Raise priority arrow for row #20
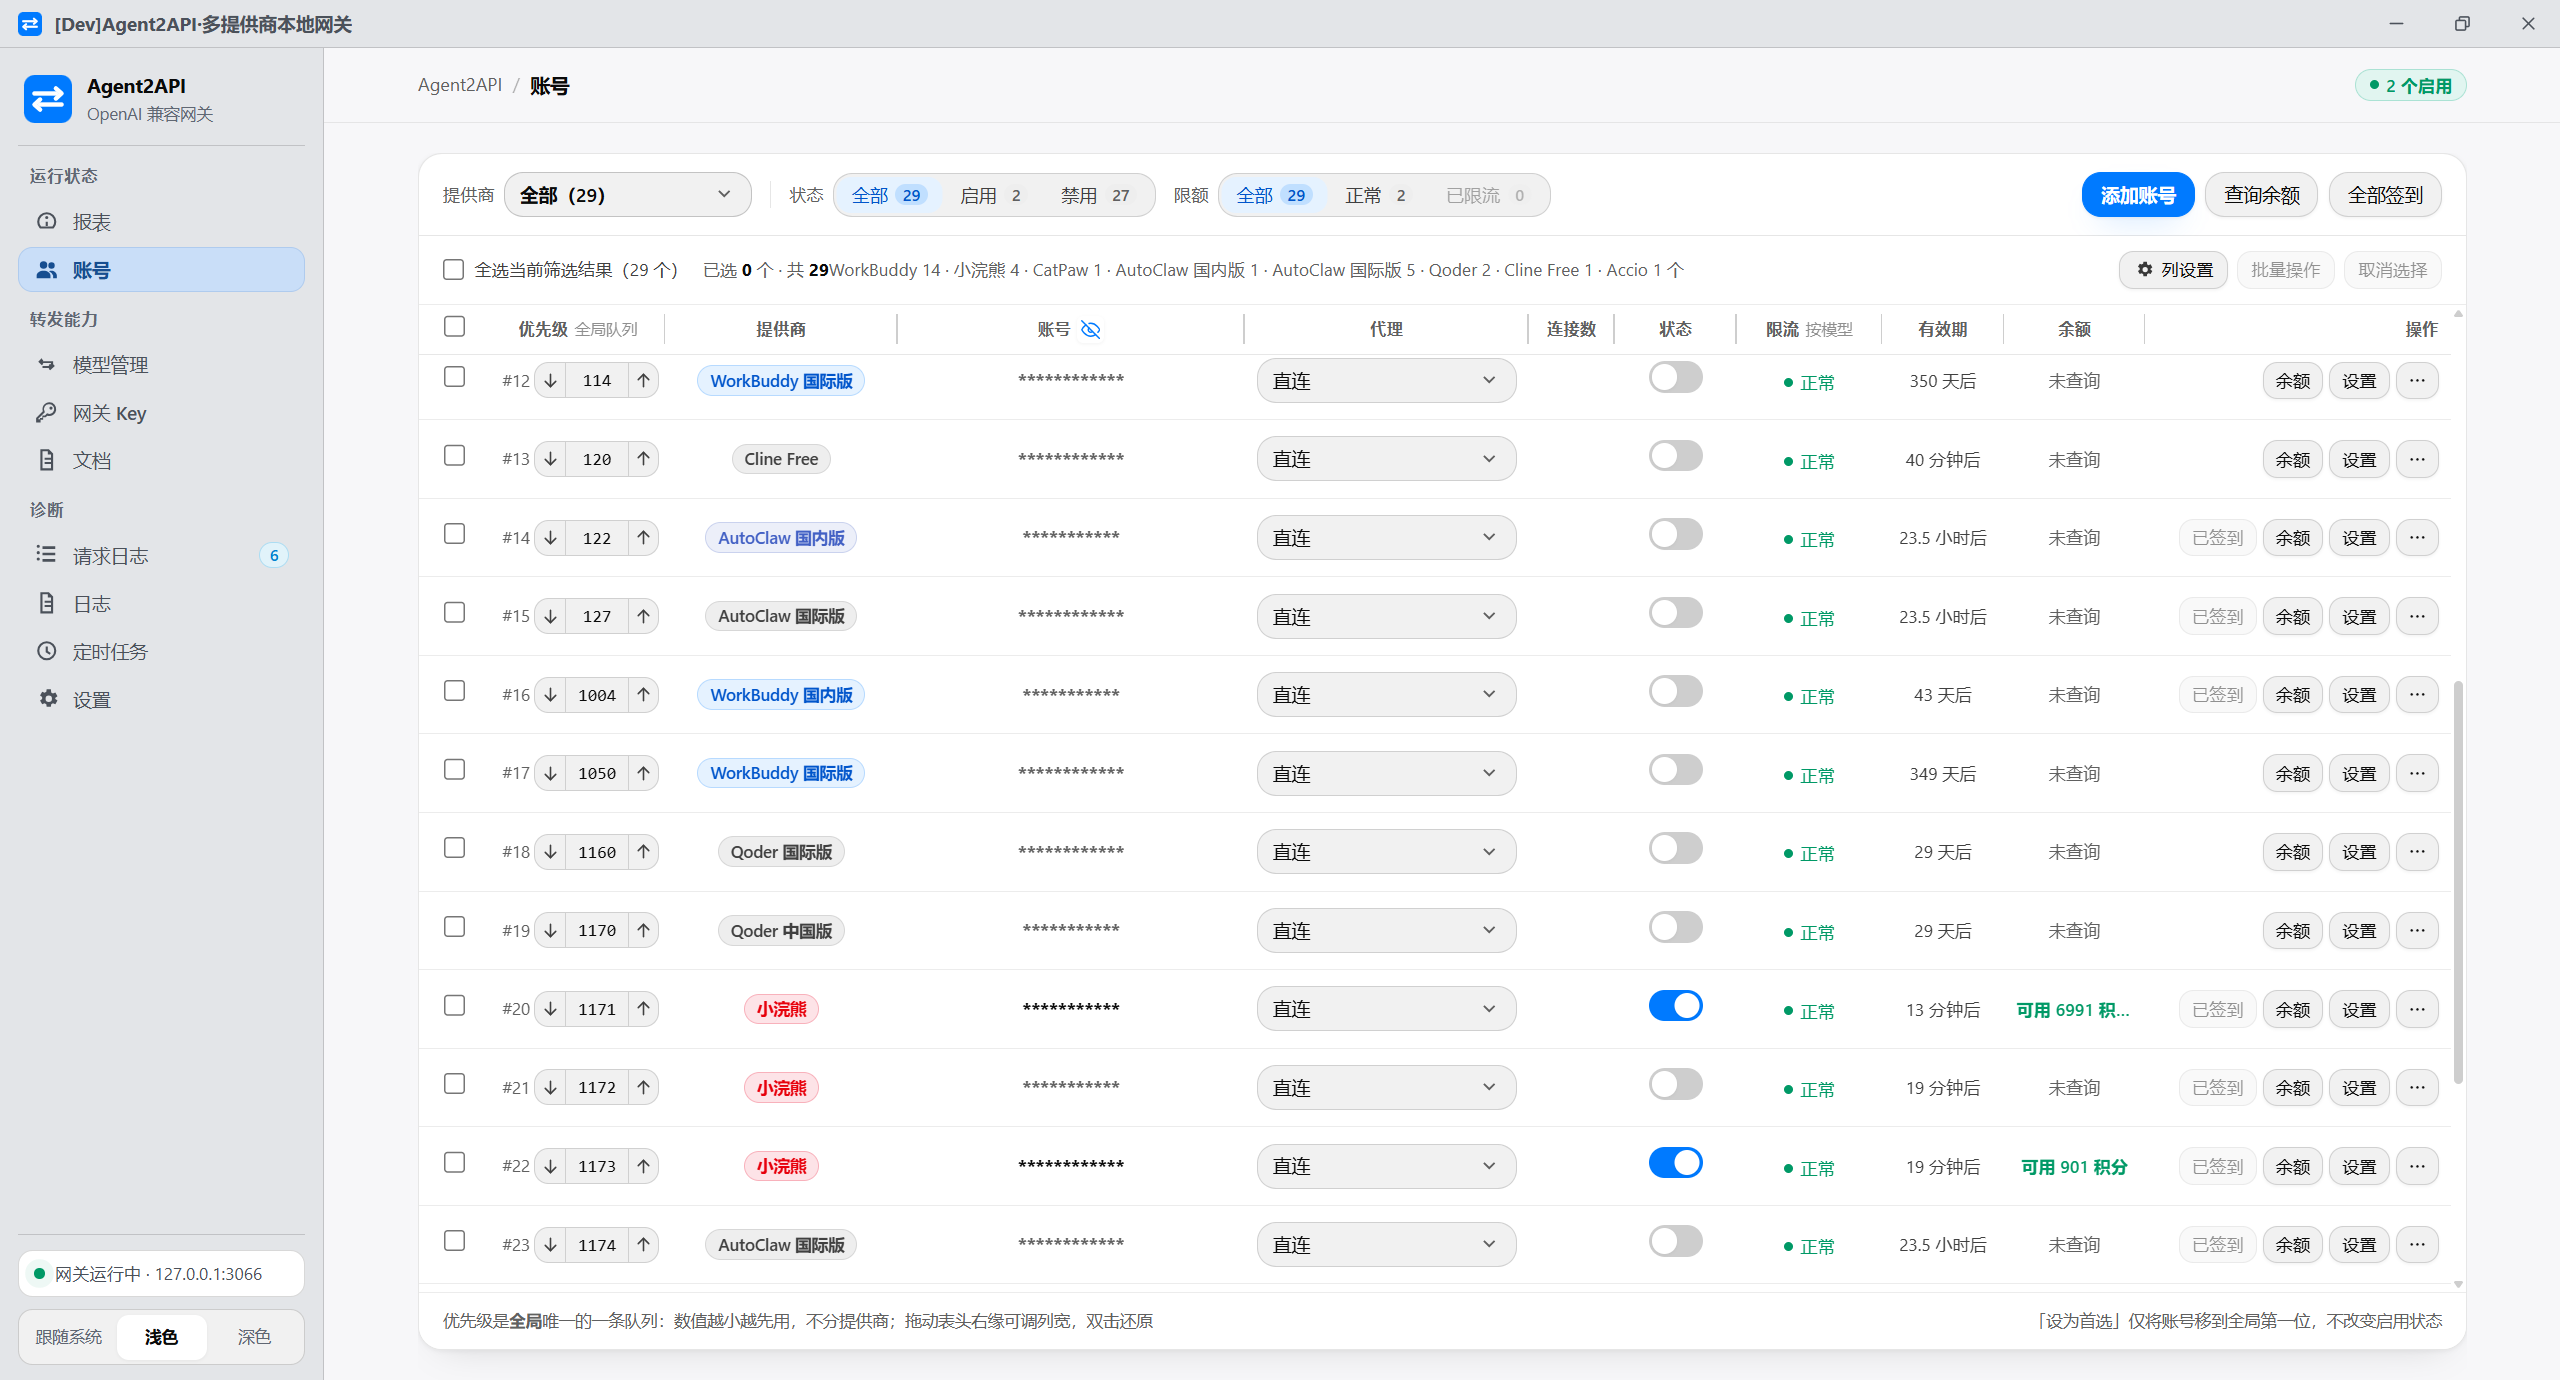 click(643, 1009)
